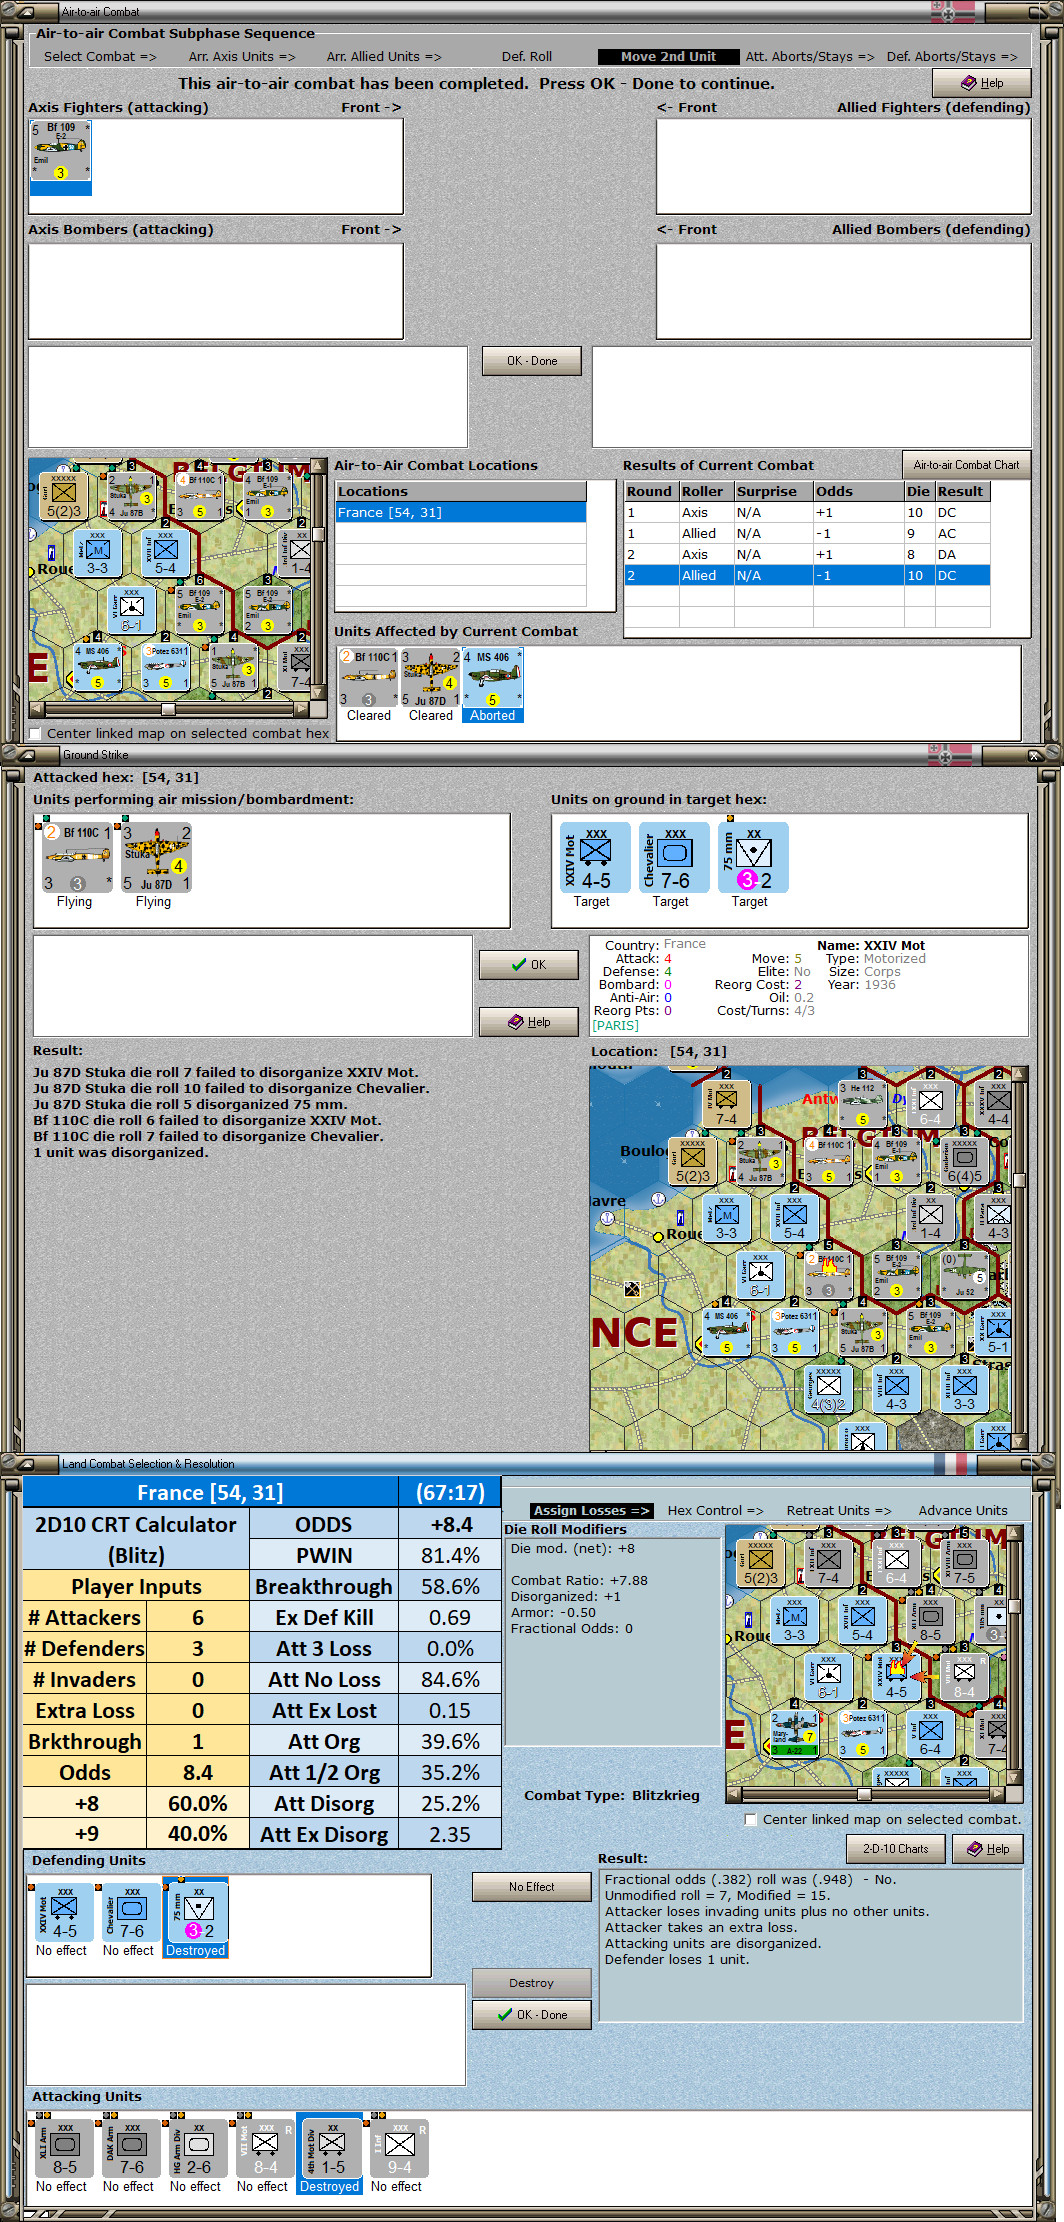Click He 112 fighter on Ground Strike map
1064x2222 pixels.
pos(861,1104)
